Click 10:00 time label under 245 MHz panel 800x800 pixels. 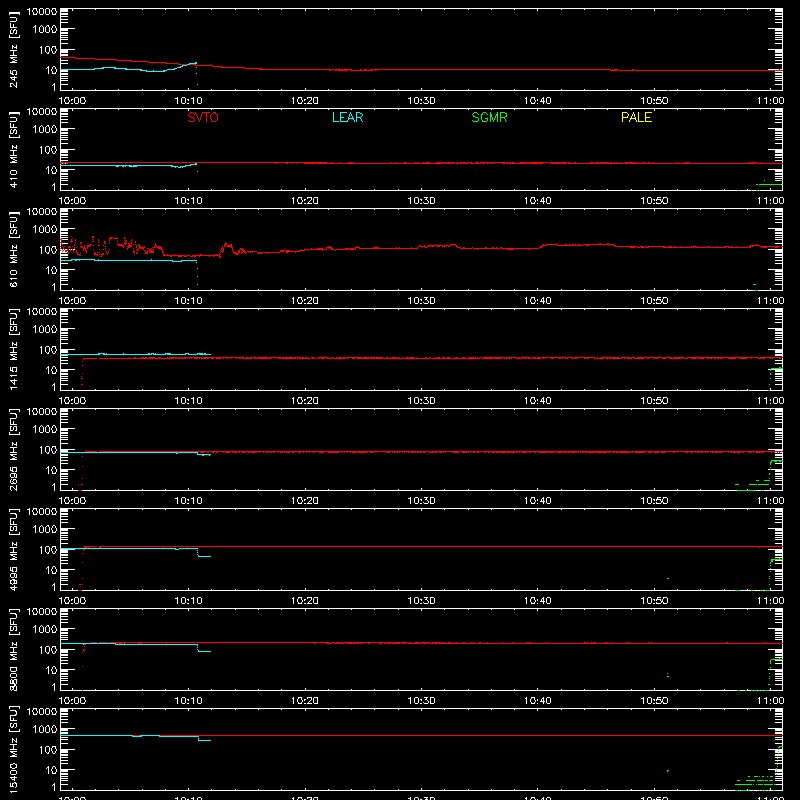pos(72,101)
